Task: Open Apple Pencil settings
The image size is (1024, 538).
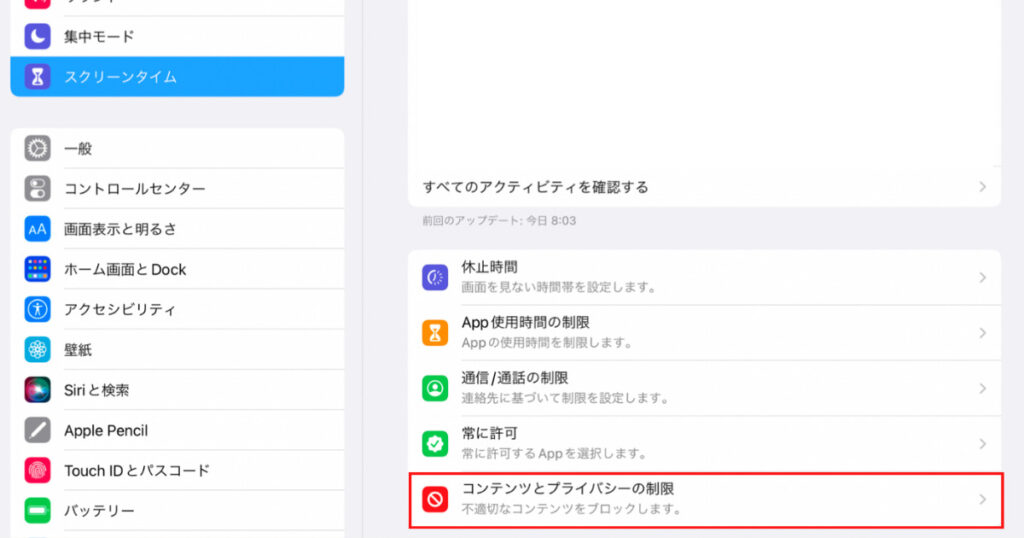Action: (177, 430)
